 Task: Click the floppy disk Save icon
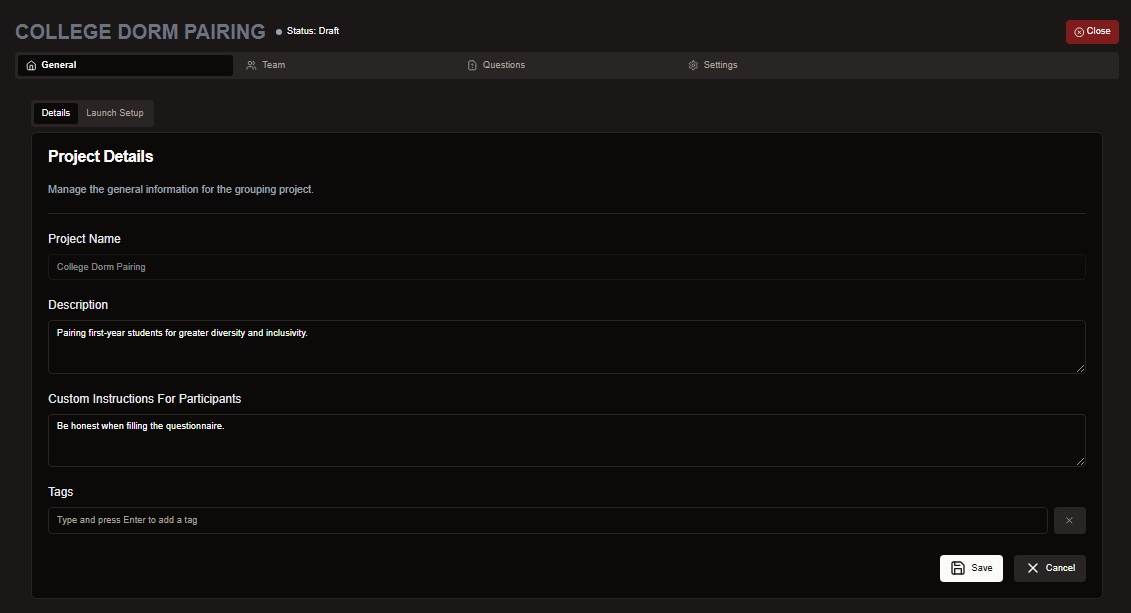pos(958,568)
